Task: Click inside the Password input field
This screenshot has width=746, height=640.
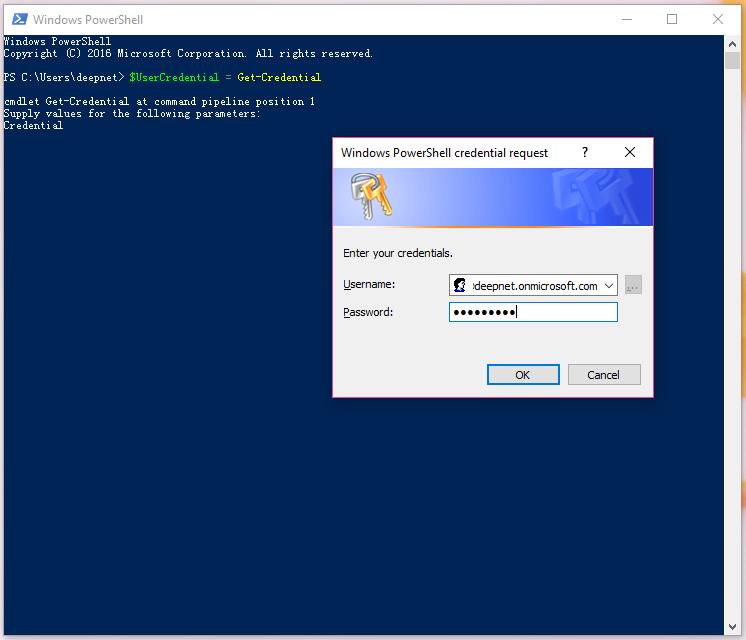Action: tap(560, 313)
